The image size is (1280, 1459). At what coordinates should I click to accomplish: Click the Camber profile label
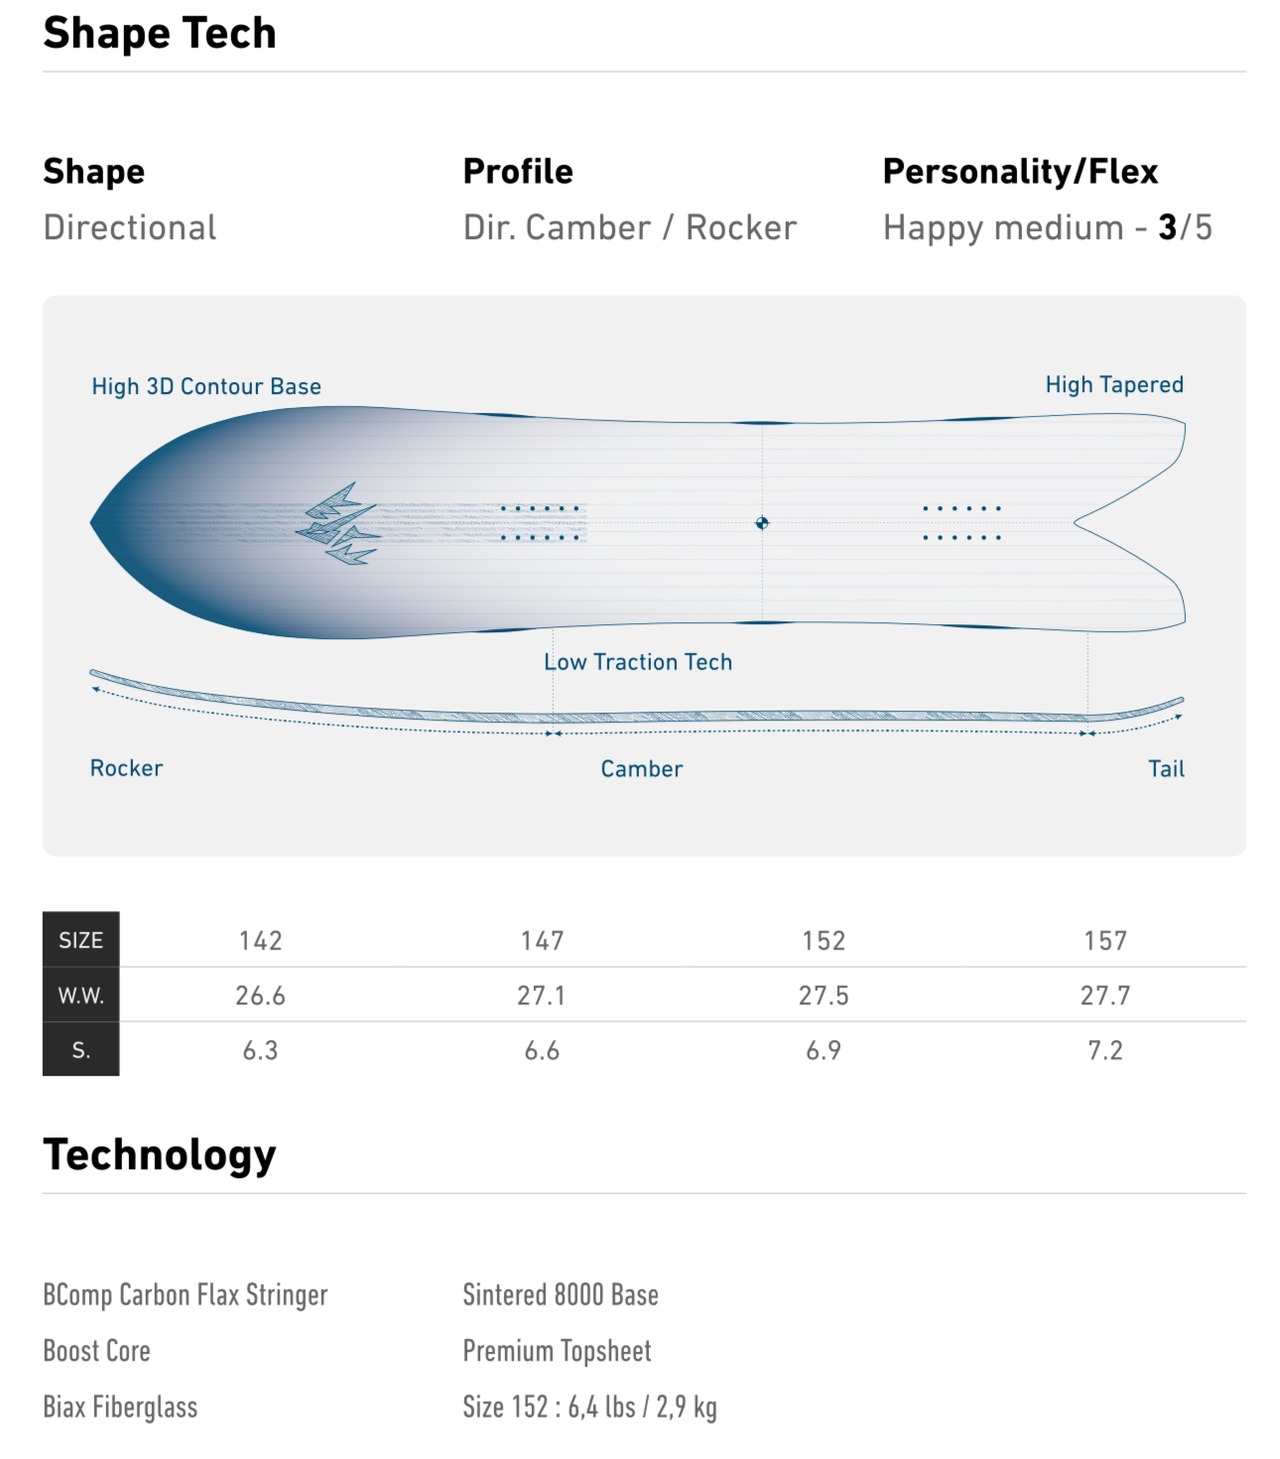tap(641, 769)
